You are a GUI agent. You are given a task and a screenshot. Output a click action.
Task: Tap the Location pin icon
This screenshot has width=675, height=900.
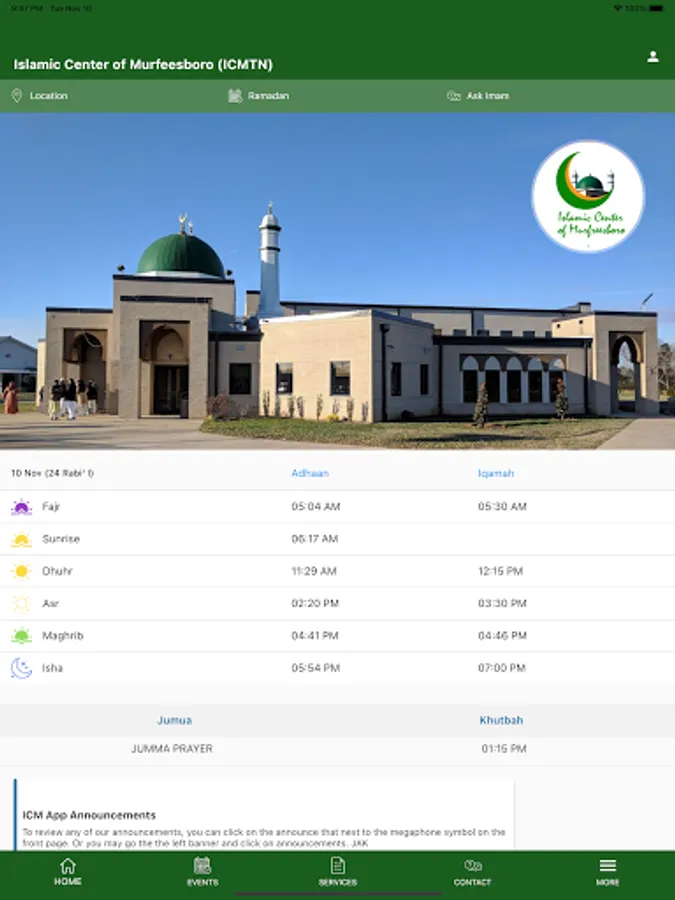coord(17,96)
